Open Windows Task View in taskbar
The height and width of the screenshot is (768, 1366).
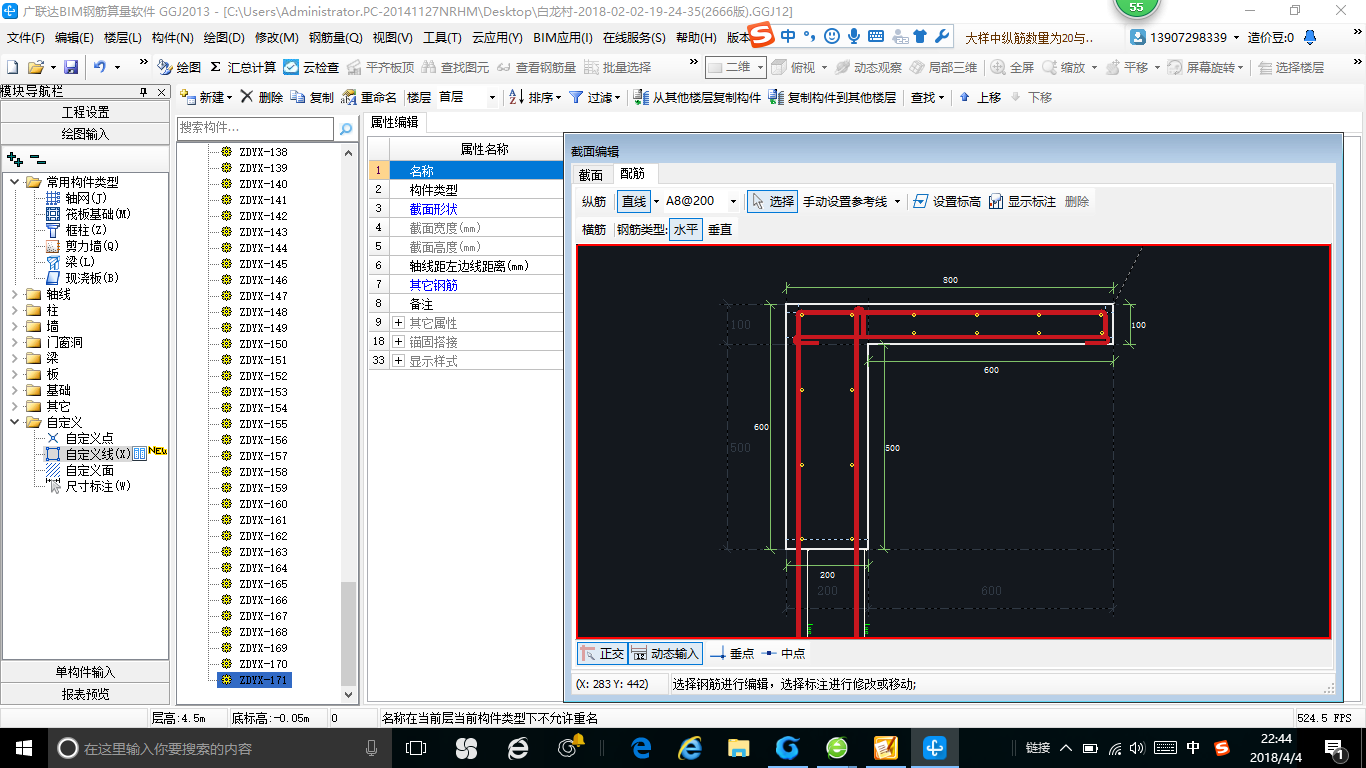click(x=415, y=747)
